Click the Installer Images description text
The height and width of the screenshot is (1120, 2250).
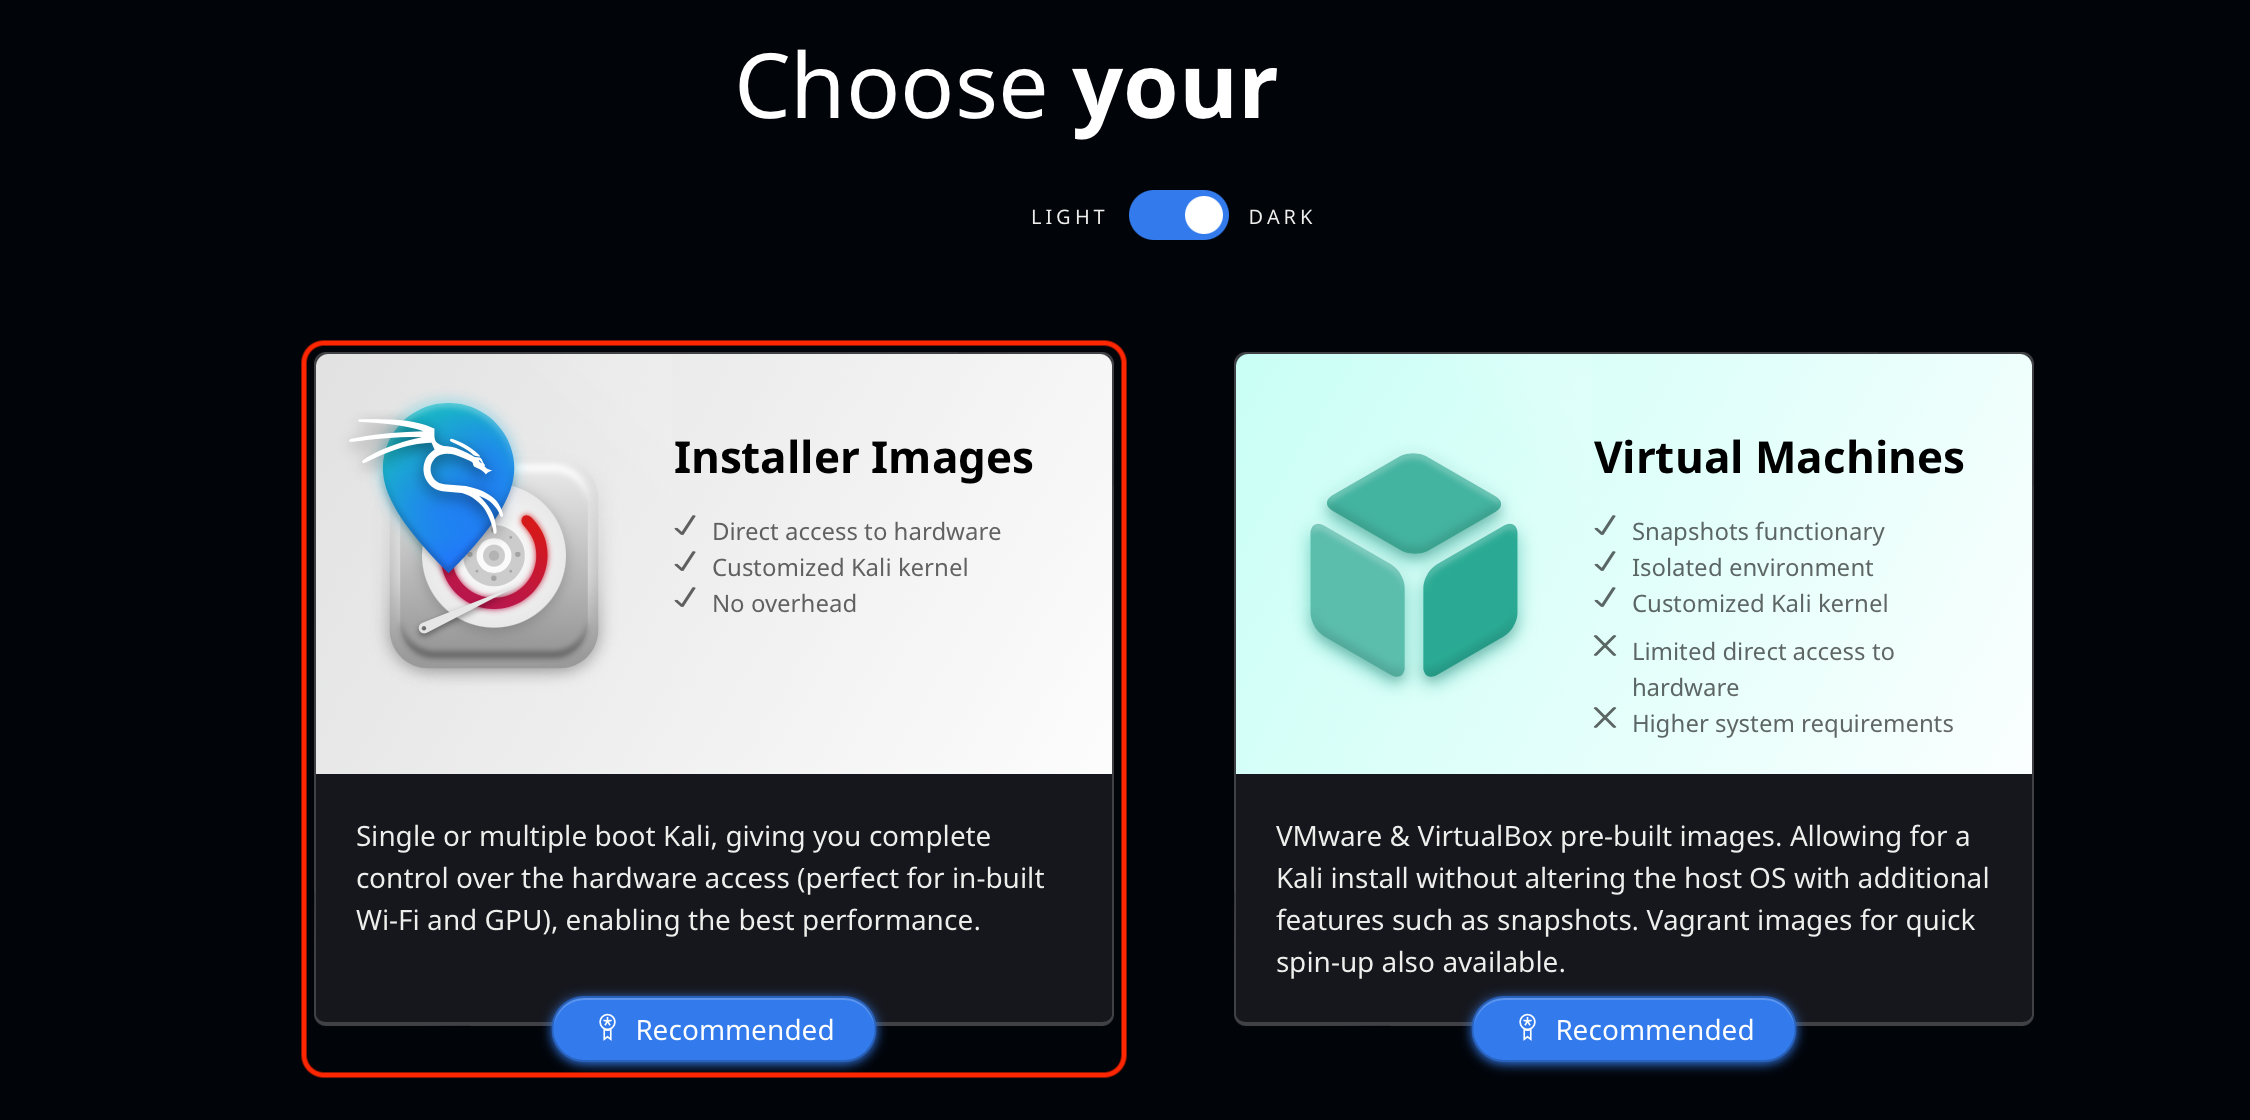coord(700,878)
